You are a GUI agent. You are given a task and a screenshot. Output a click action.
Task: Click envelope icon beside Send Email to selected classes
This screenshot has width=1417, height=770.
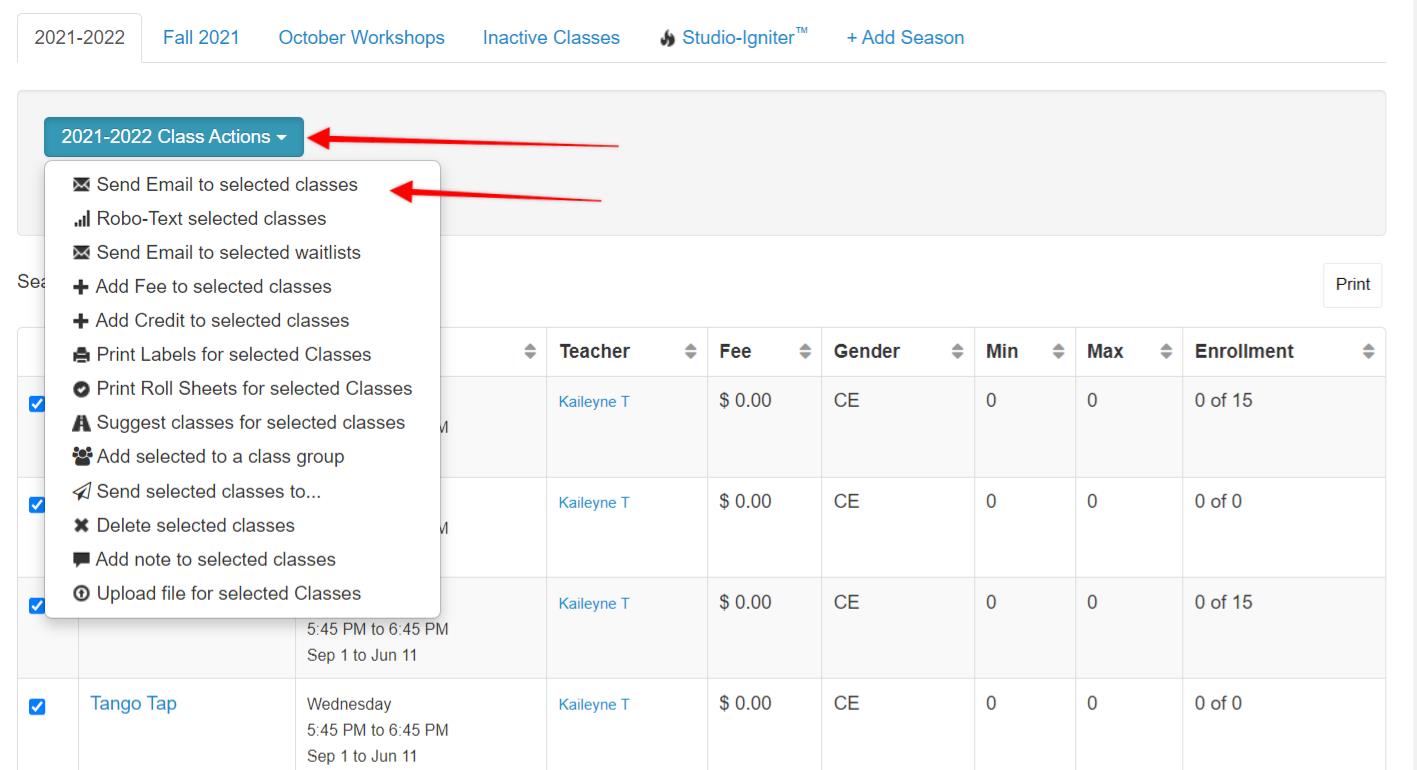coord(81,185)
